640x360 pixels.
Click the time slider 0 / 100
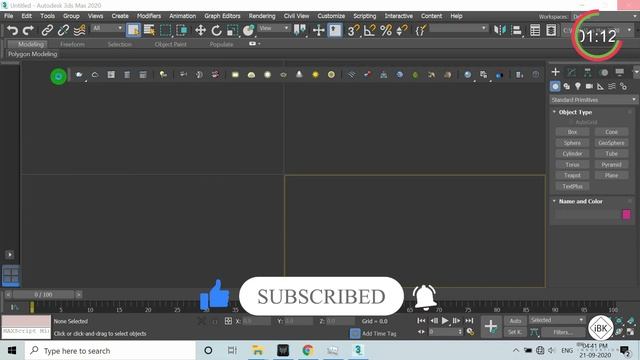pyautogui.click(x=43, y=294)
